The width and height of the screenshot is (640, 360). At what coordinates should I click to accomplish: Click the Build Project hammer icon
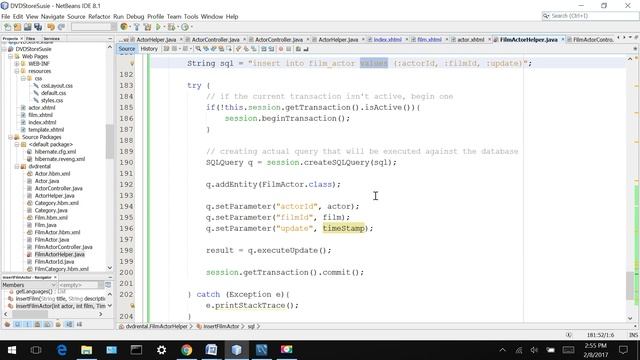coord(136,27)
